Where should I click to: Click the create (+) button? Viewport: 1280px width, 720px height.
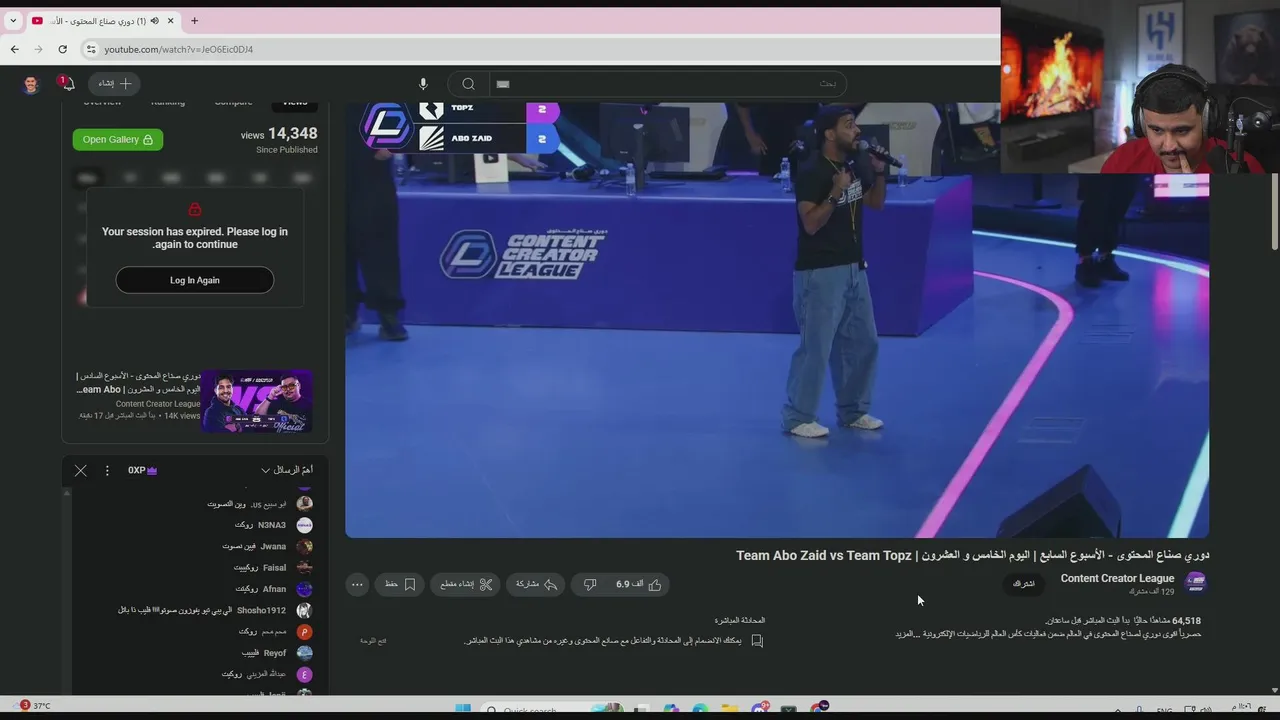click(115, 84)
